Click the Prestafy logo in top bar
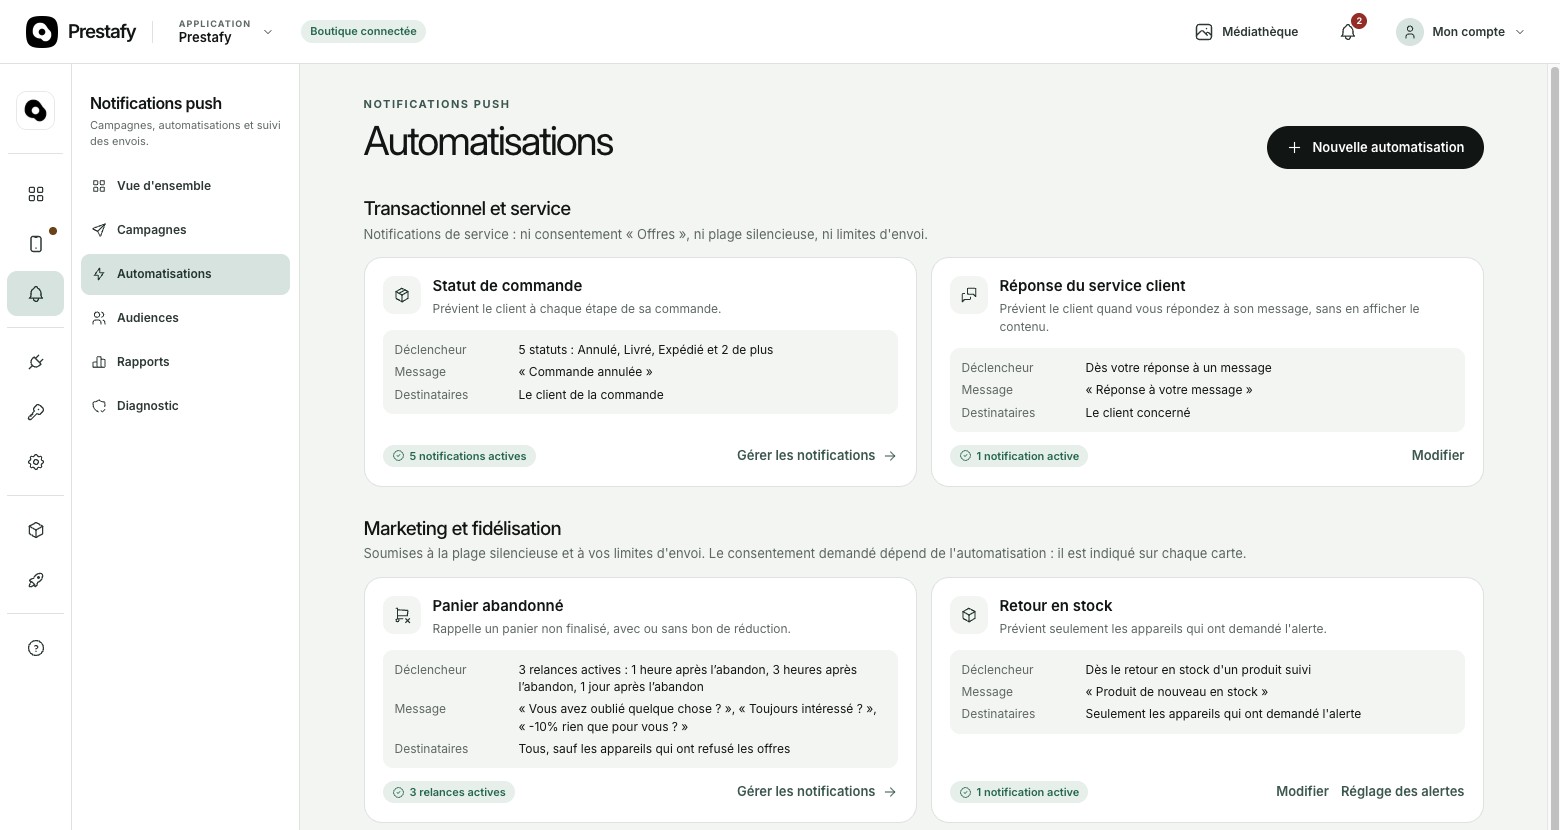The height and width of the screenshot is (830, 1560). point(81,32)
